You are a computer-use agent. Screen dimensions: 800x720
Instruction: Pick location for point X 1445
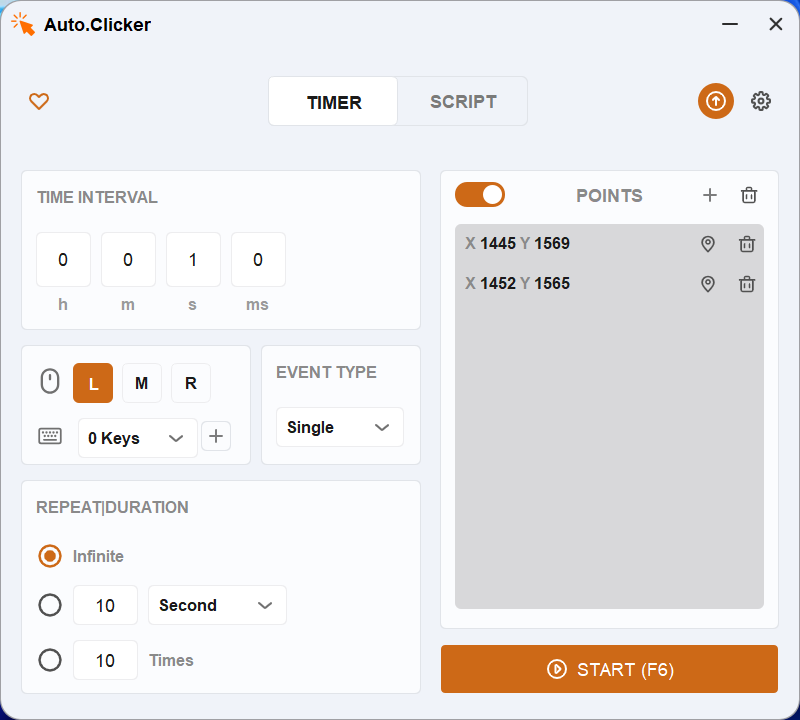[708, 244]
